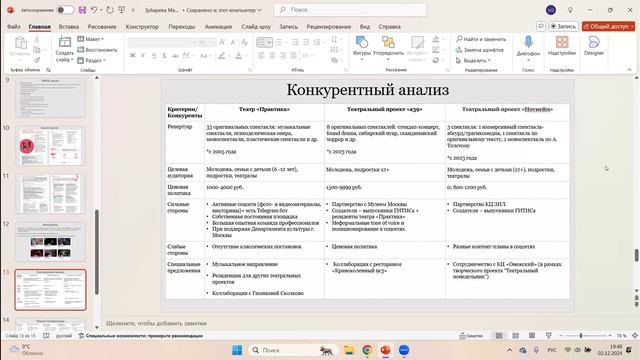Open the Designer pane

593,46
